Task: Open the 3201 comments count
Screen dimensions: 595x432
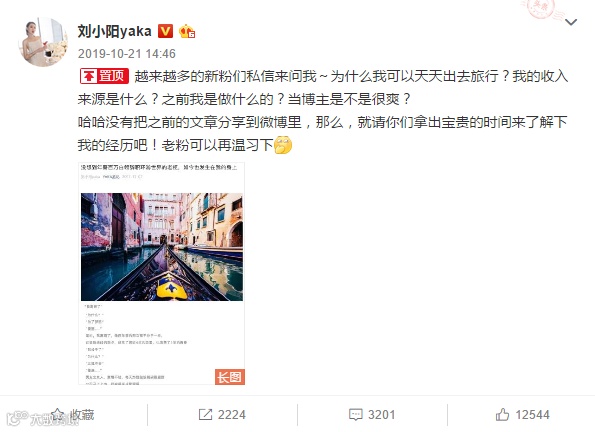Action: pyautogui.click(x=381, y=415)
